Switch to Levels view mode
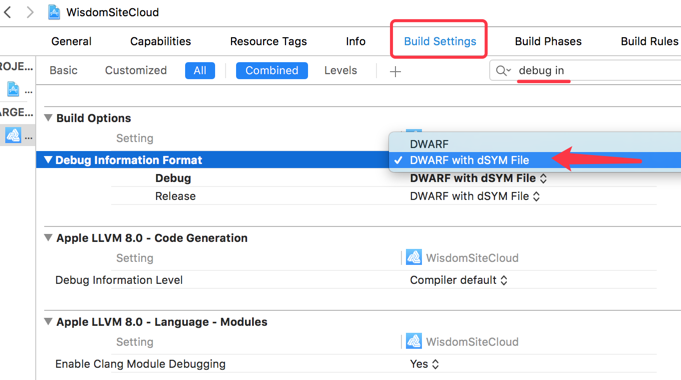The image size is (681, 380). pos(340,70)
